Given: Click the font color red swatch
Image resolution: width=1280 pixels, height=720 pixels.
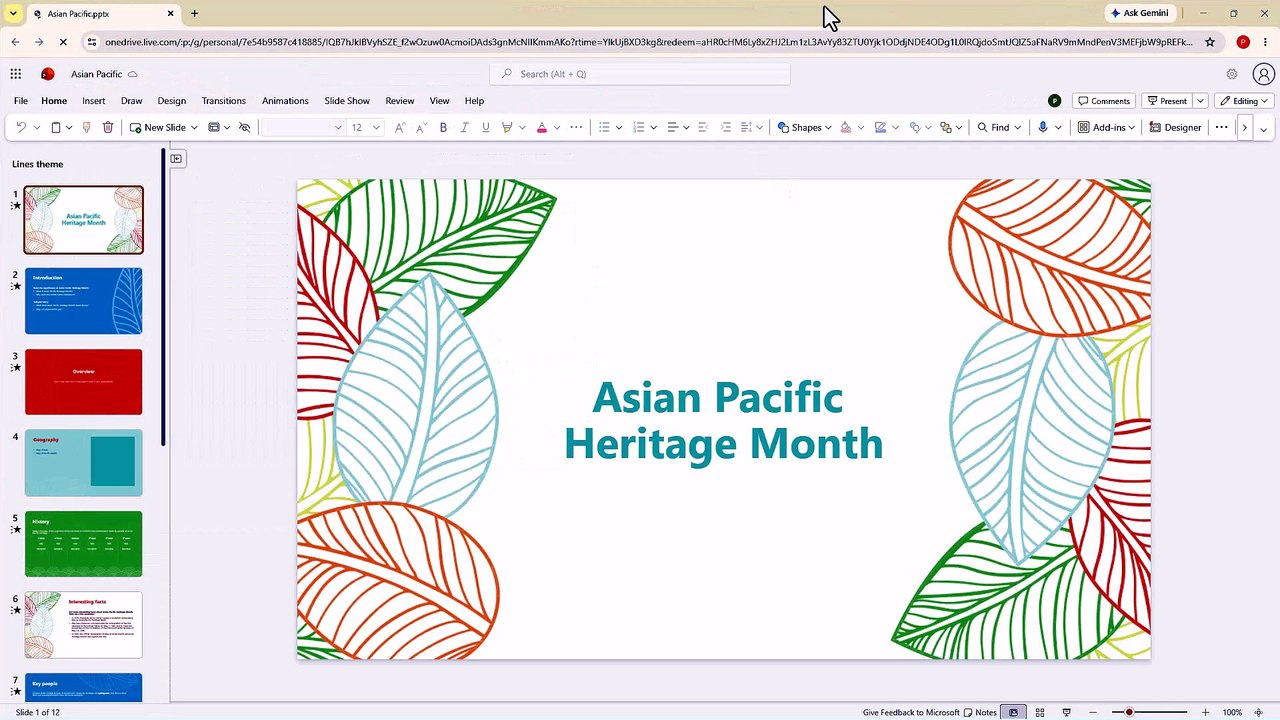Looking at the screenshot, I should pyautogui.click(x=542, y=128).
